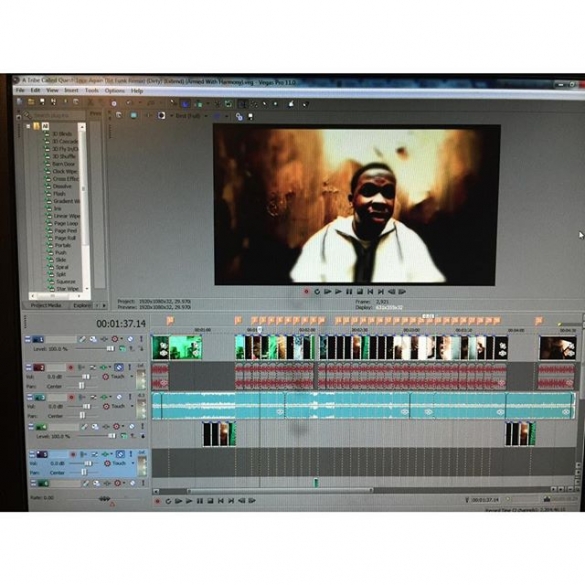Viewport: 585px width, 585px height.
Task: Open Track FX on video track 1
Action: pos(93,339)
